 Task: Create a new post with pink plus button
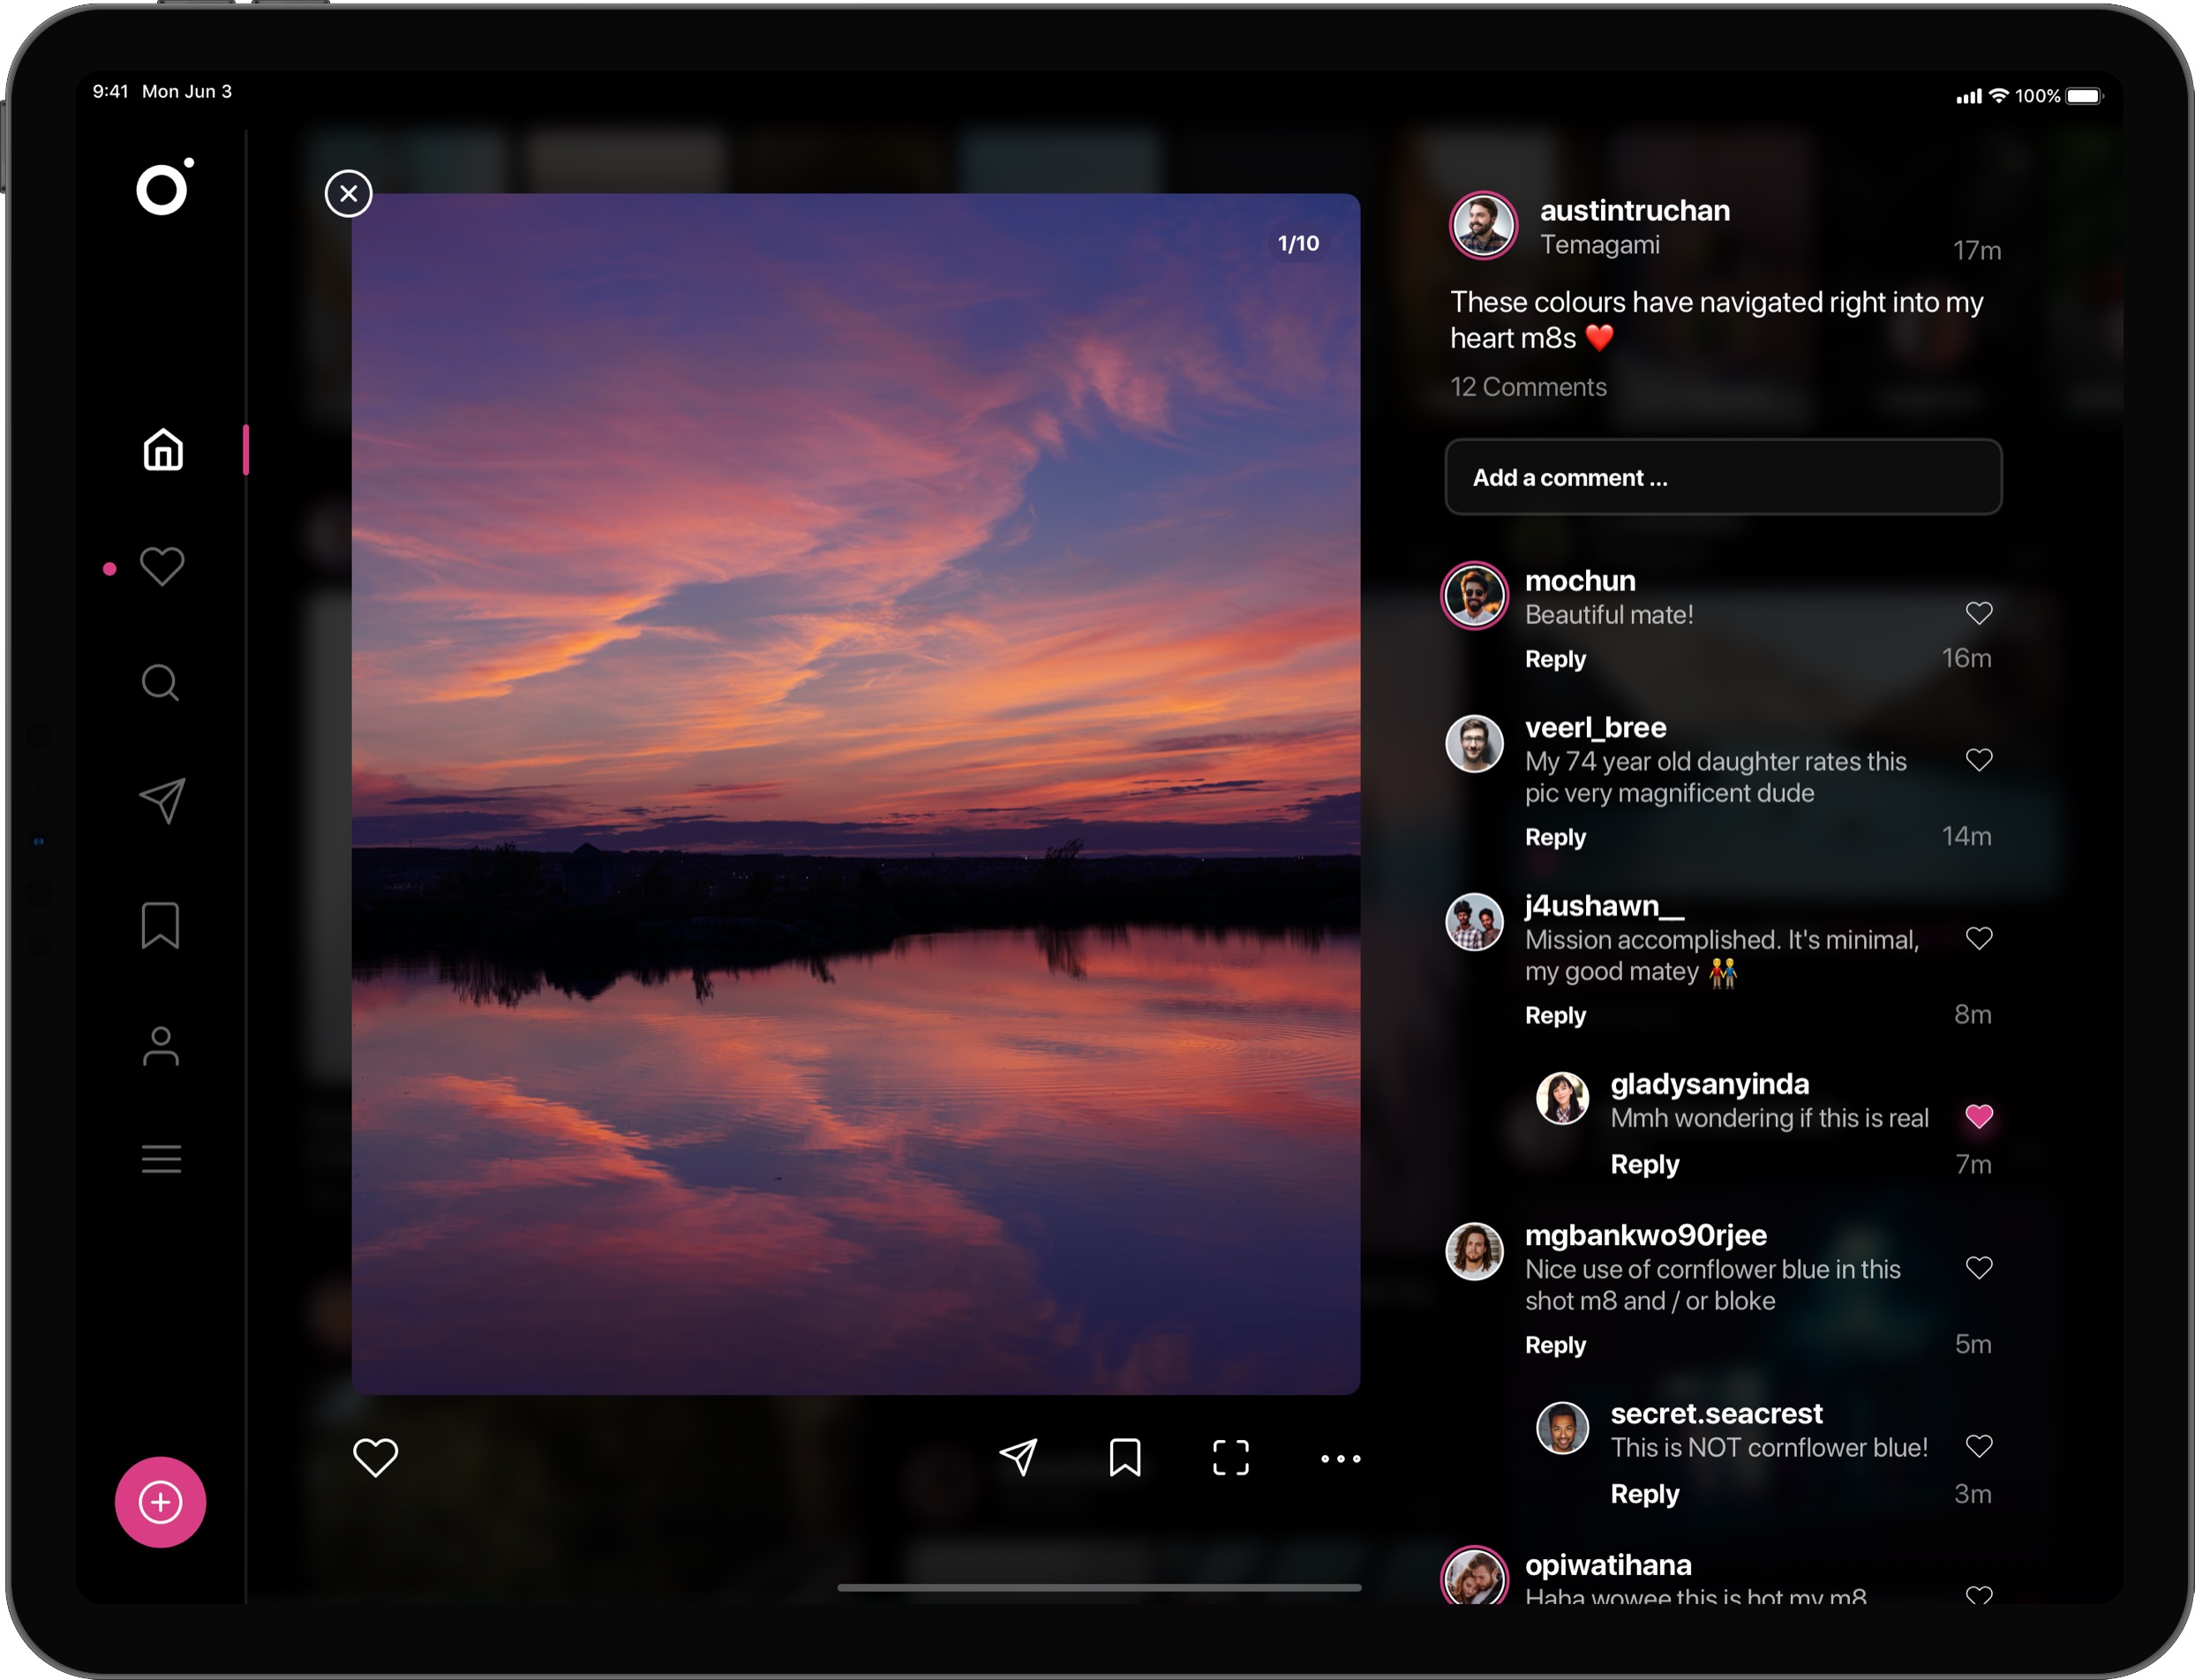coord(160,1502)
